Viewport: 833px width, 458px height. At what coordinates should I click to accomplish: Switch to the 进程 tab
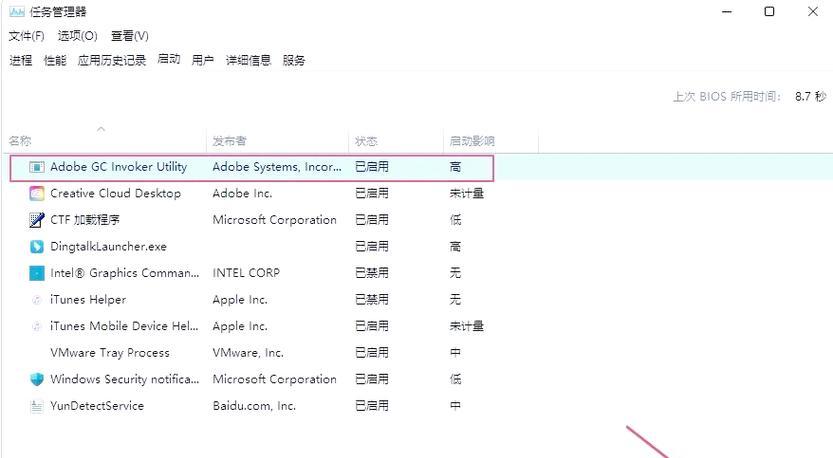pyautogui.click(x=21, y=61)
